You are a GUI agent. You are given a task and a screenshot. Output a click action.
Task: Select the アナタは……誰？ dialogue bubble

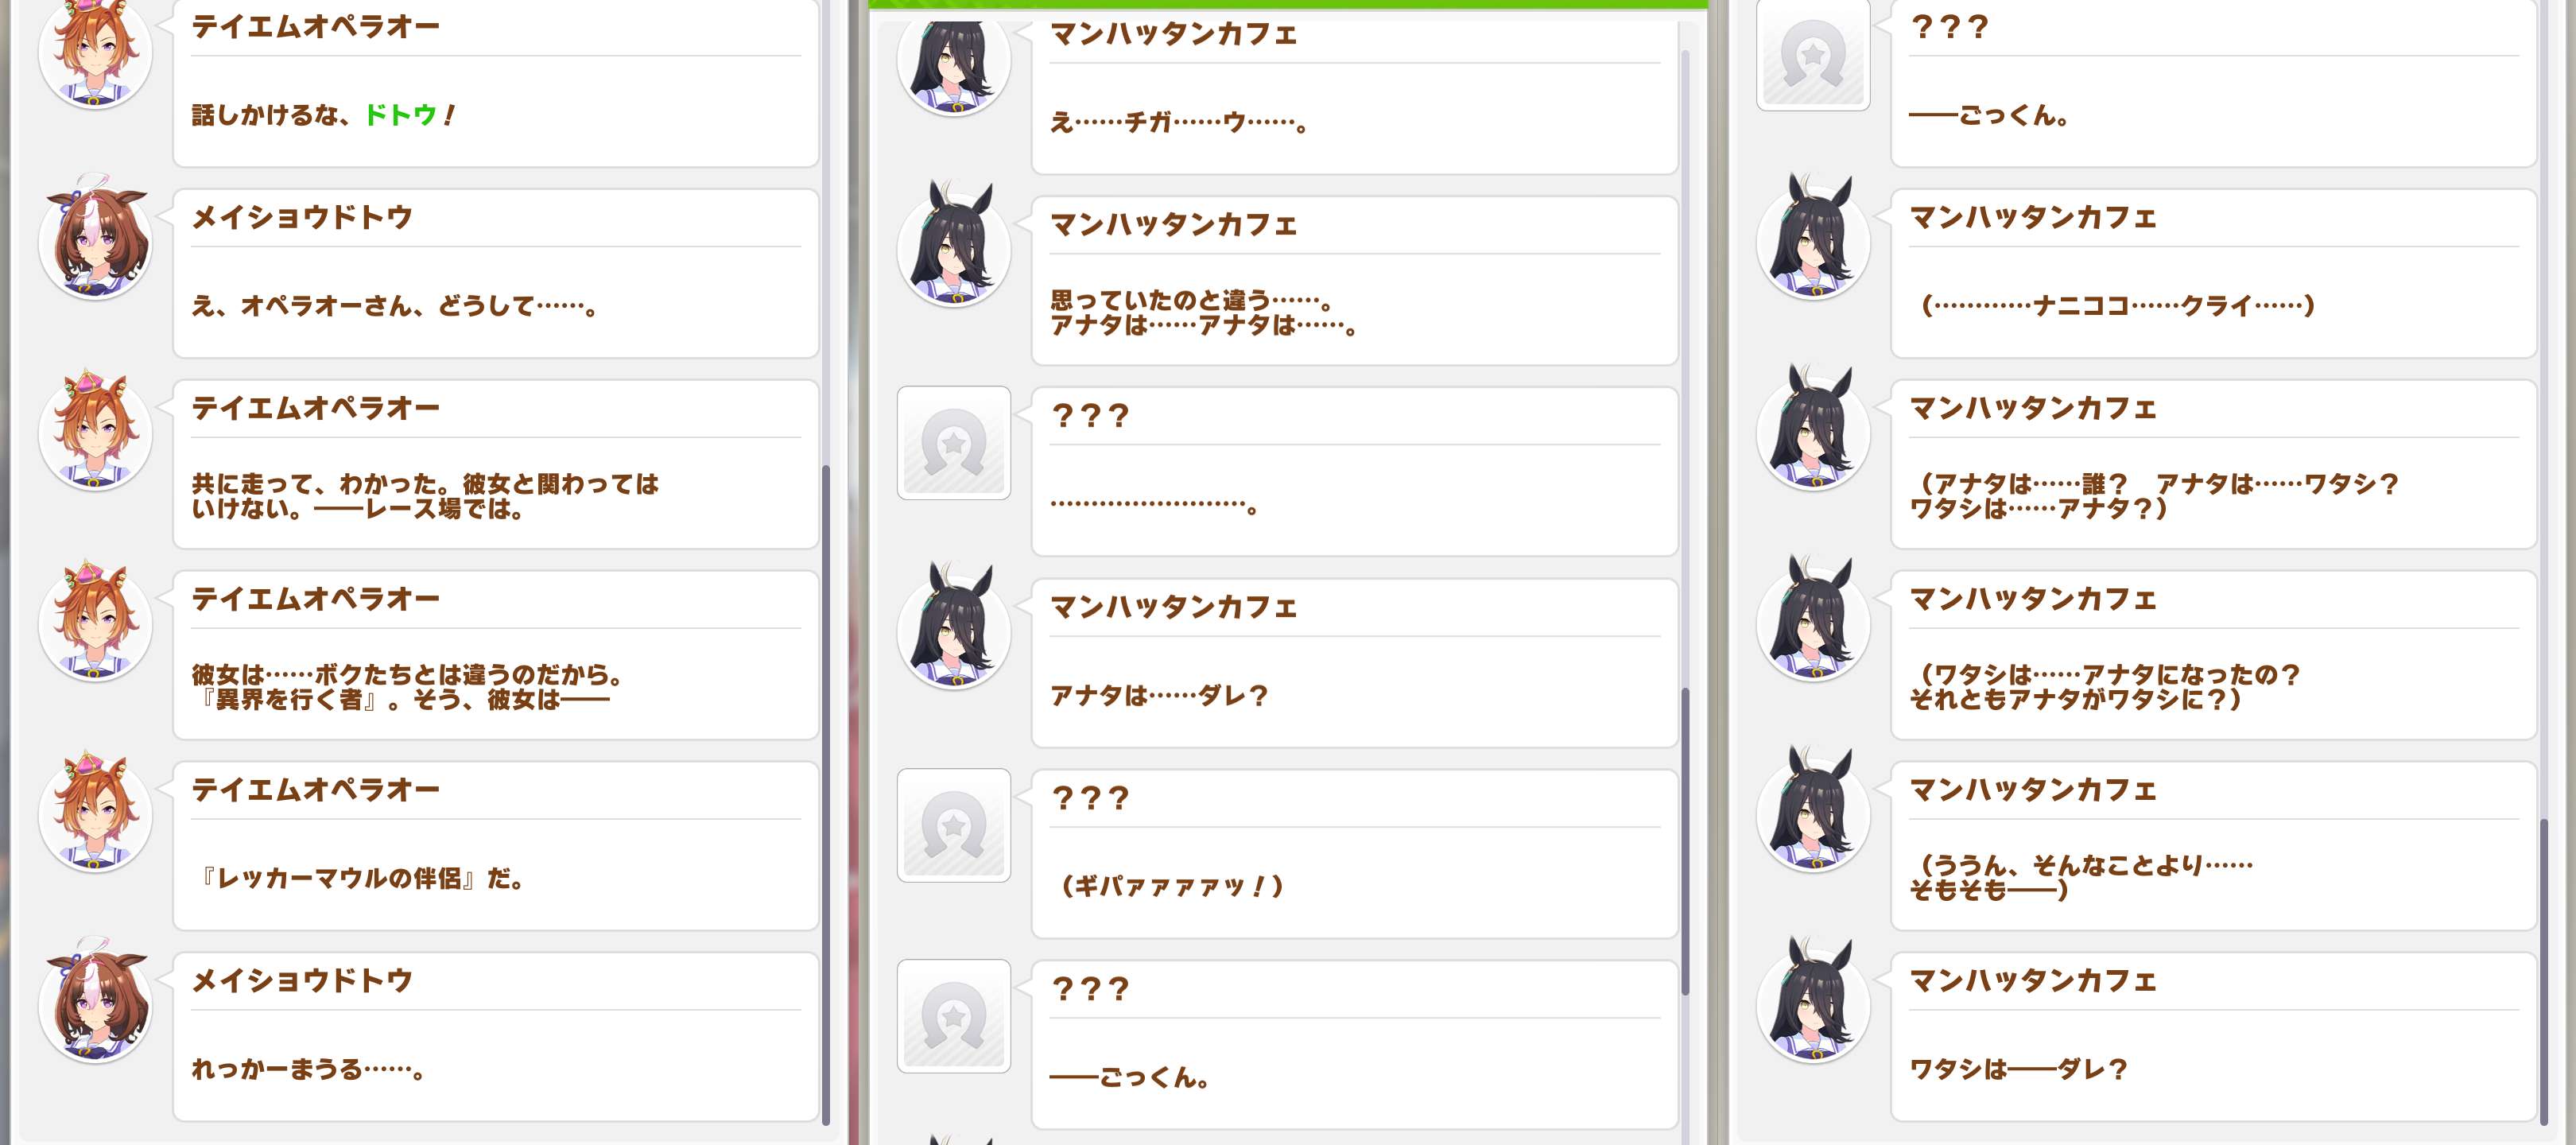point(2213,464)
